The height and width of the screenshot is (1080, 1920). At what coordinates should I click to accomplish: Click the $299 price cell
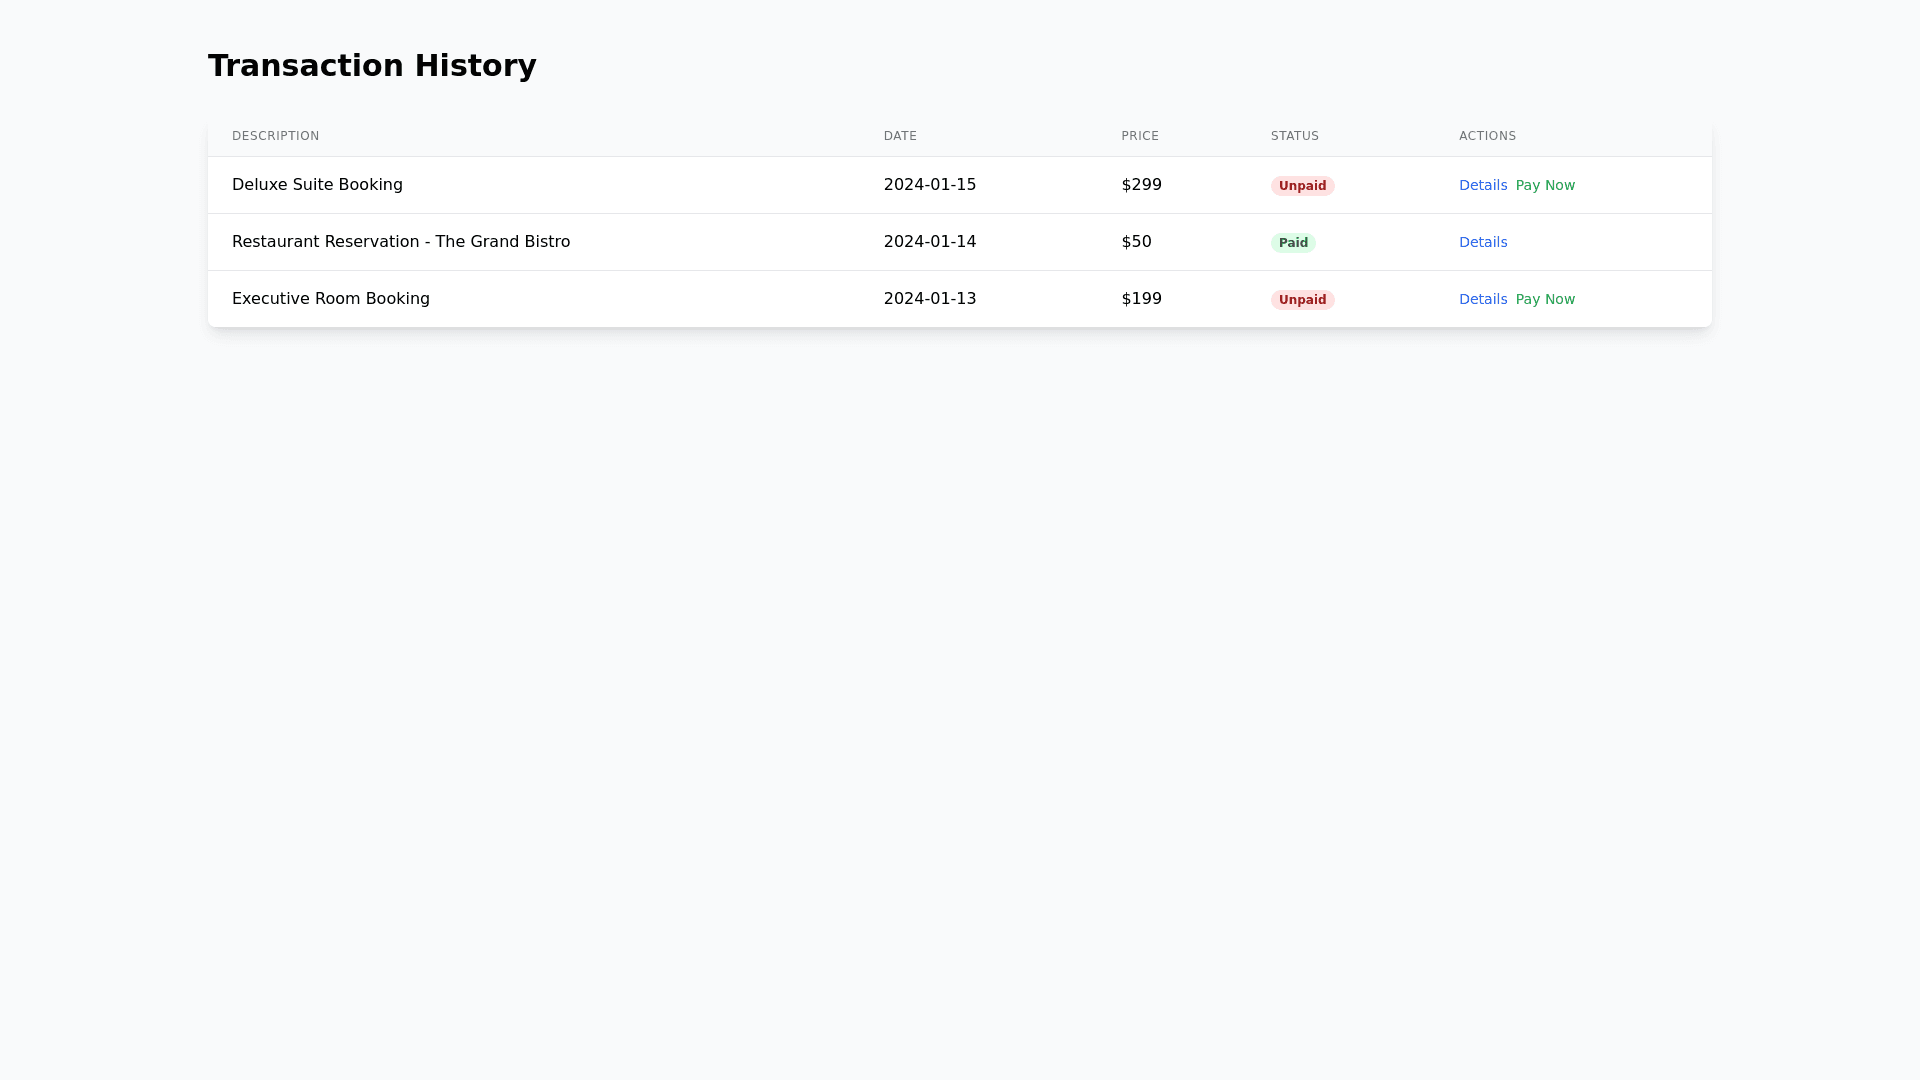[1141, 185]
